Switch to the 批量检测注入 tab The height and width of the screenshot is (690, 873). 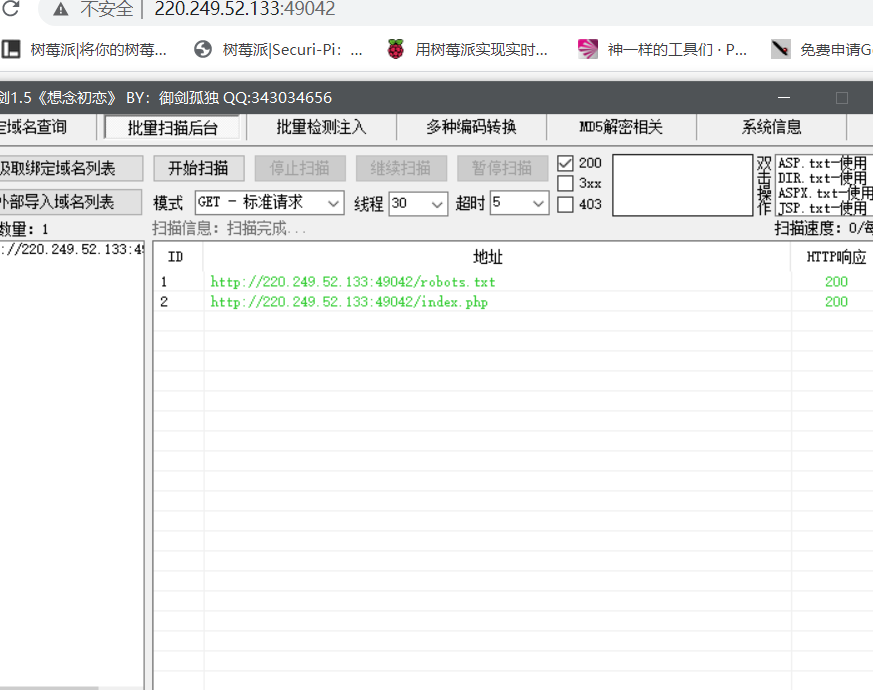tap(321, 127)
